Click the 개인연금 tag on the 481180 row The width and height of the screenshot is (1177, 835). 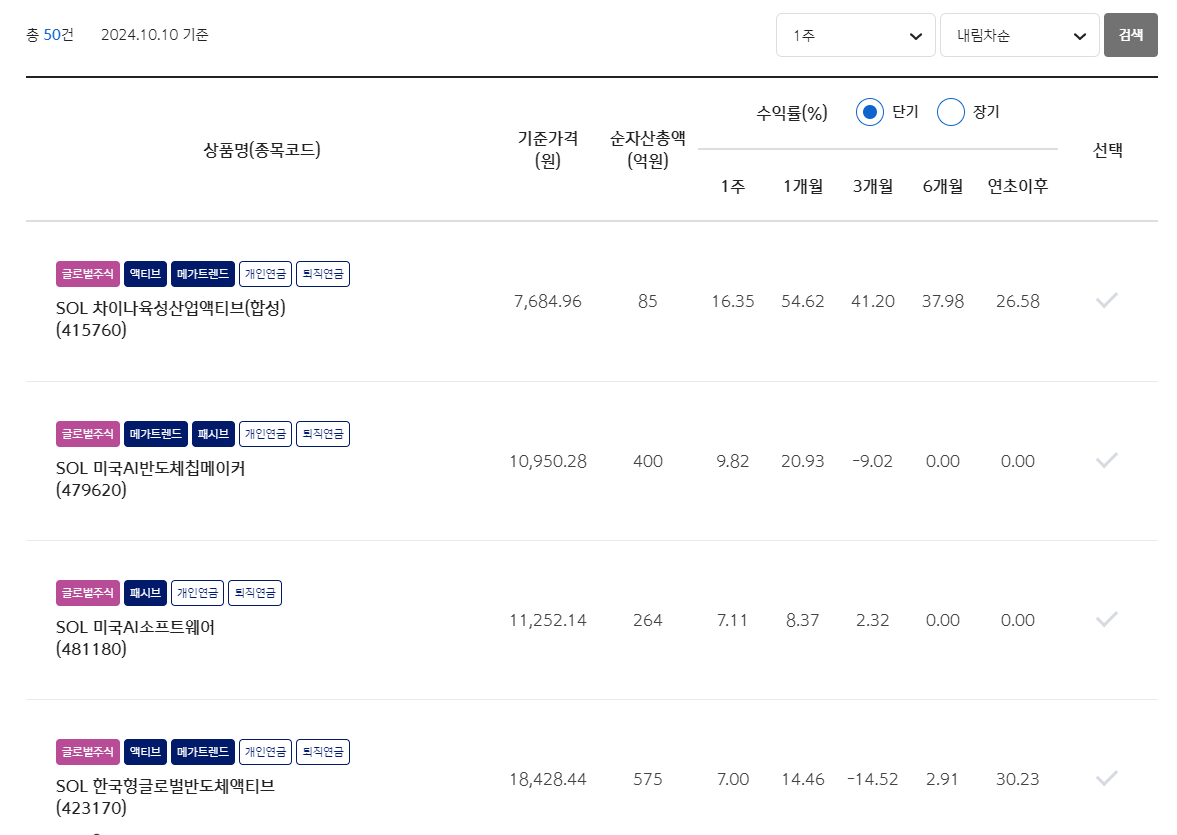[197, 593]
